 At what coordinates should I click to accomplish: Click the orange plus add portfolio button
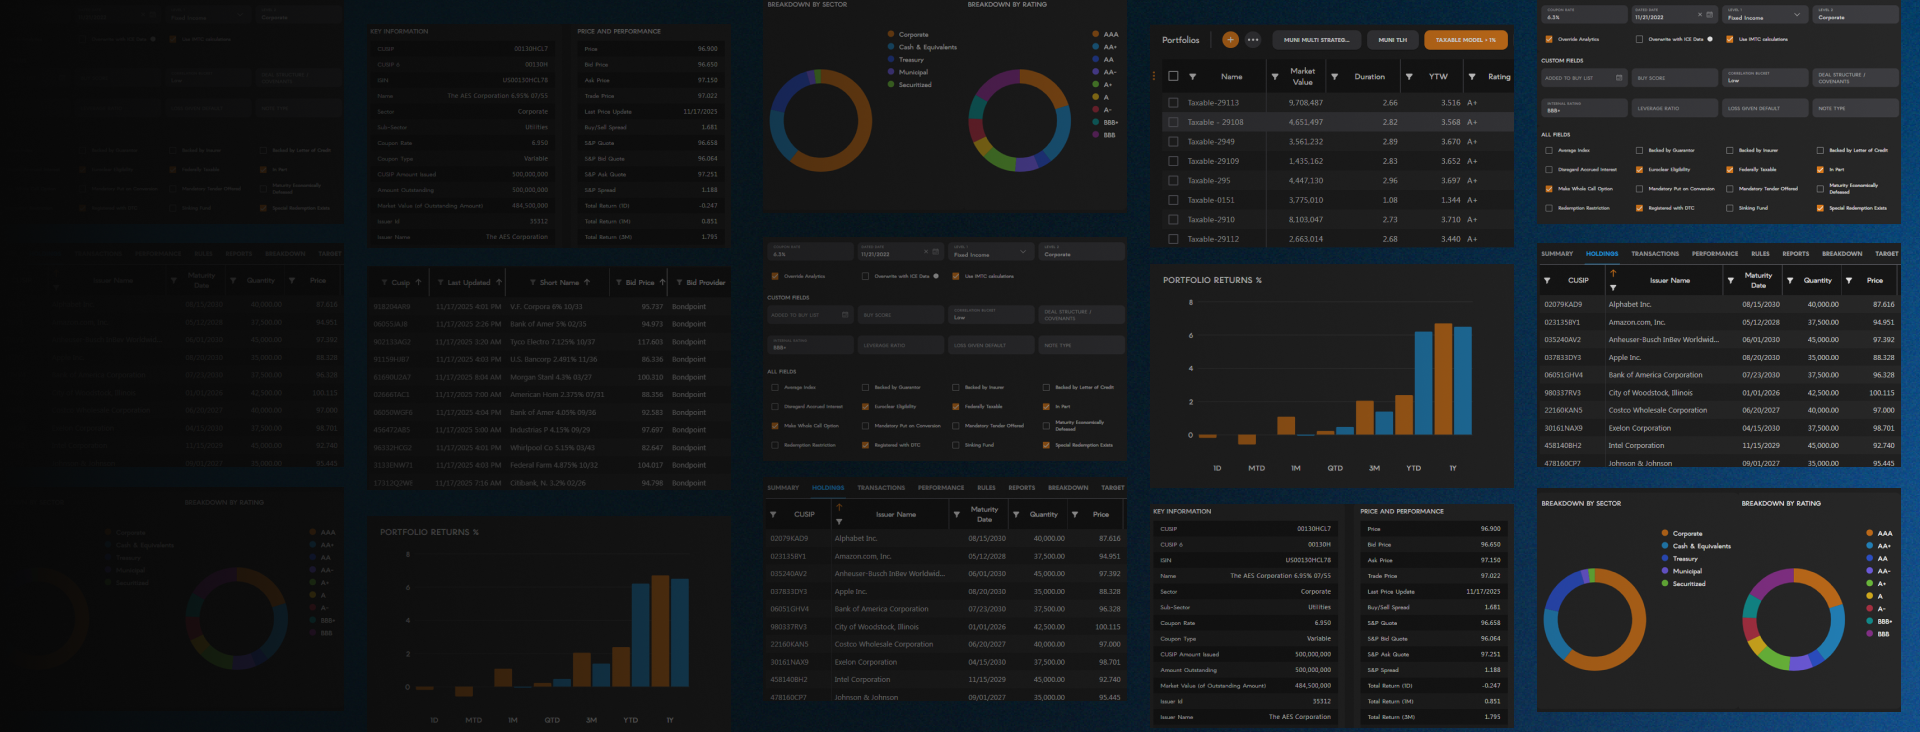point(1230,40)
